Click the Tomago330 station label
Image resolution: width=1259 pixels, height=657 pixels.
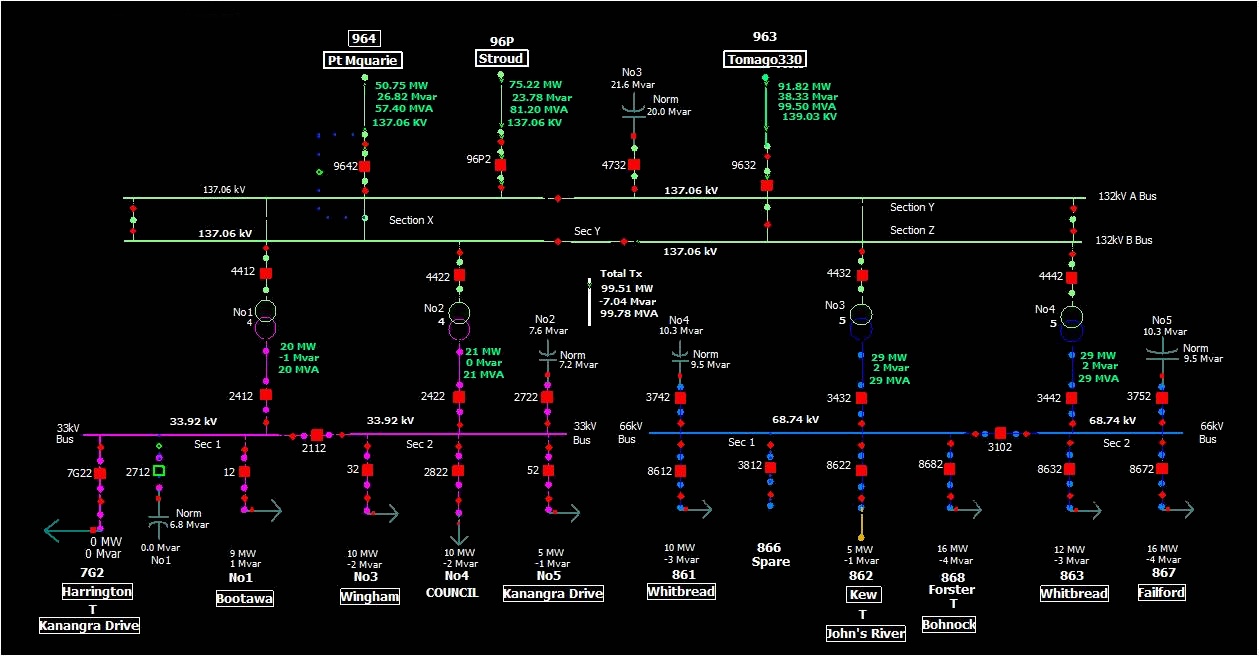pos(765,59)
